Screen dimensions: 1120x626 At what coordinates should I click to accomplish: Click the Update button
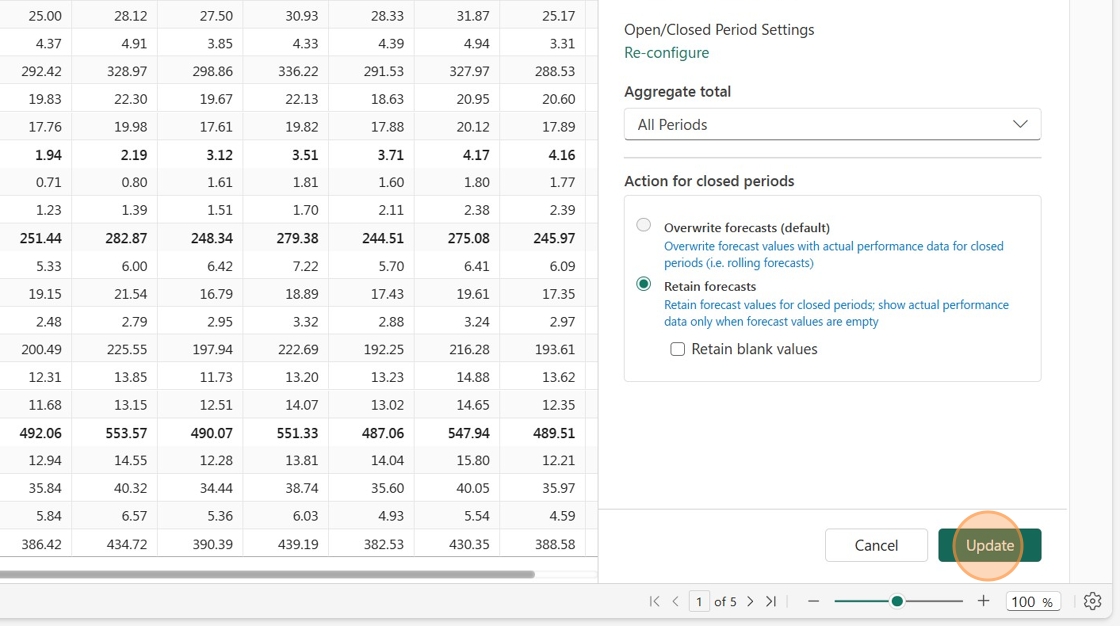pyautogui.click(x=989, y=545)
